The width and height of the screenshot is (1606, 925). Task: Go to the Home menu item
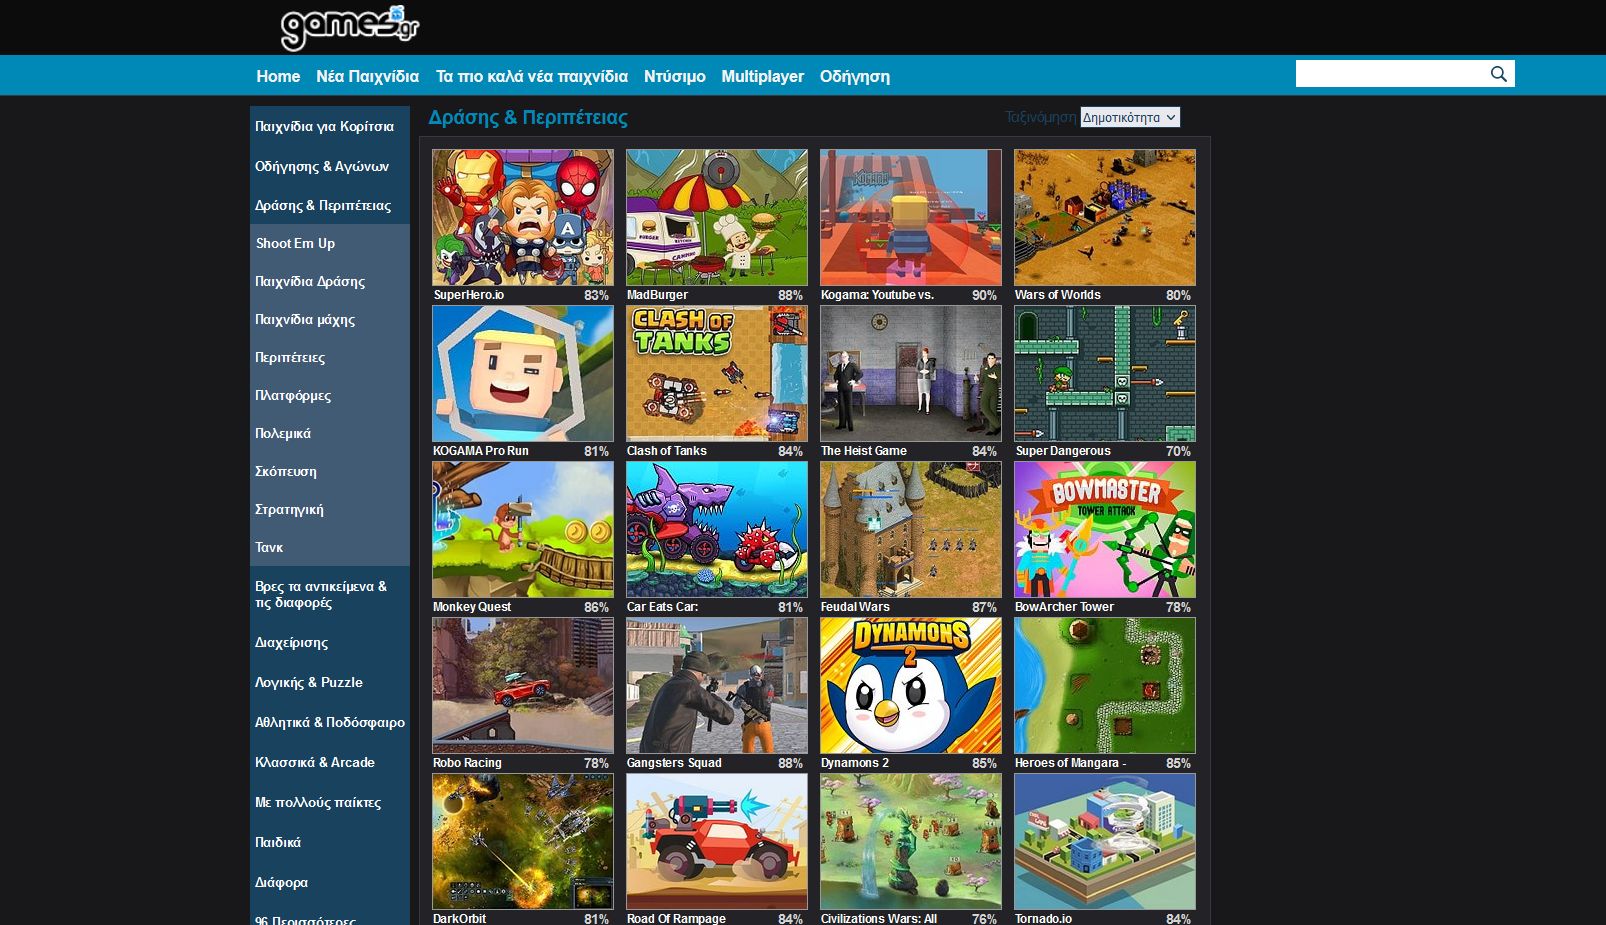coord(278,76)
